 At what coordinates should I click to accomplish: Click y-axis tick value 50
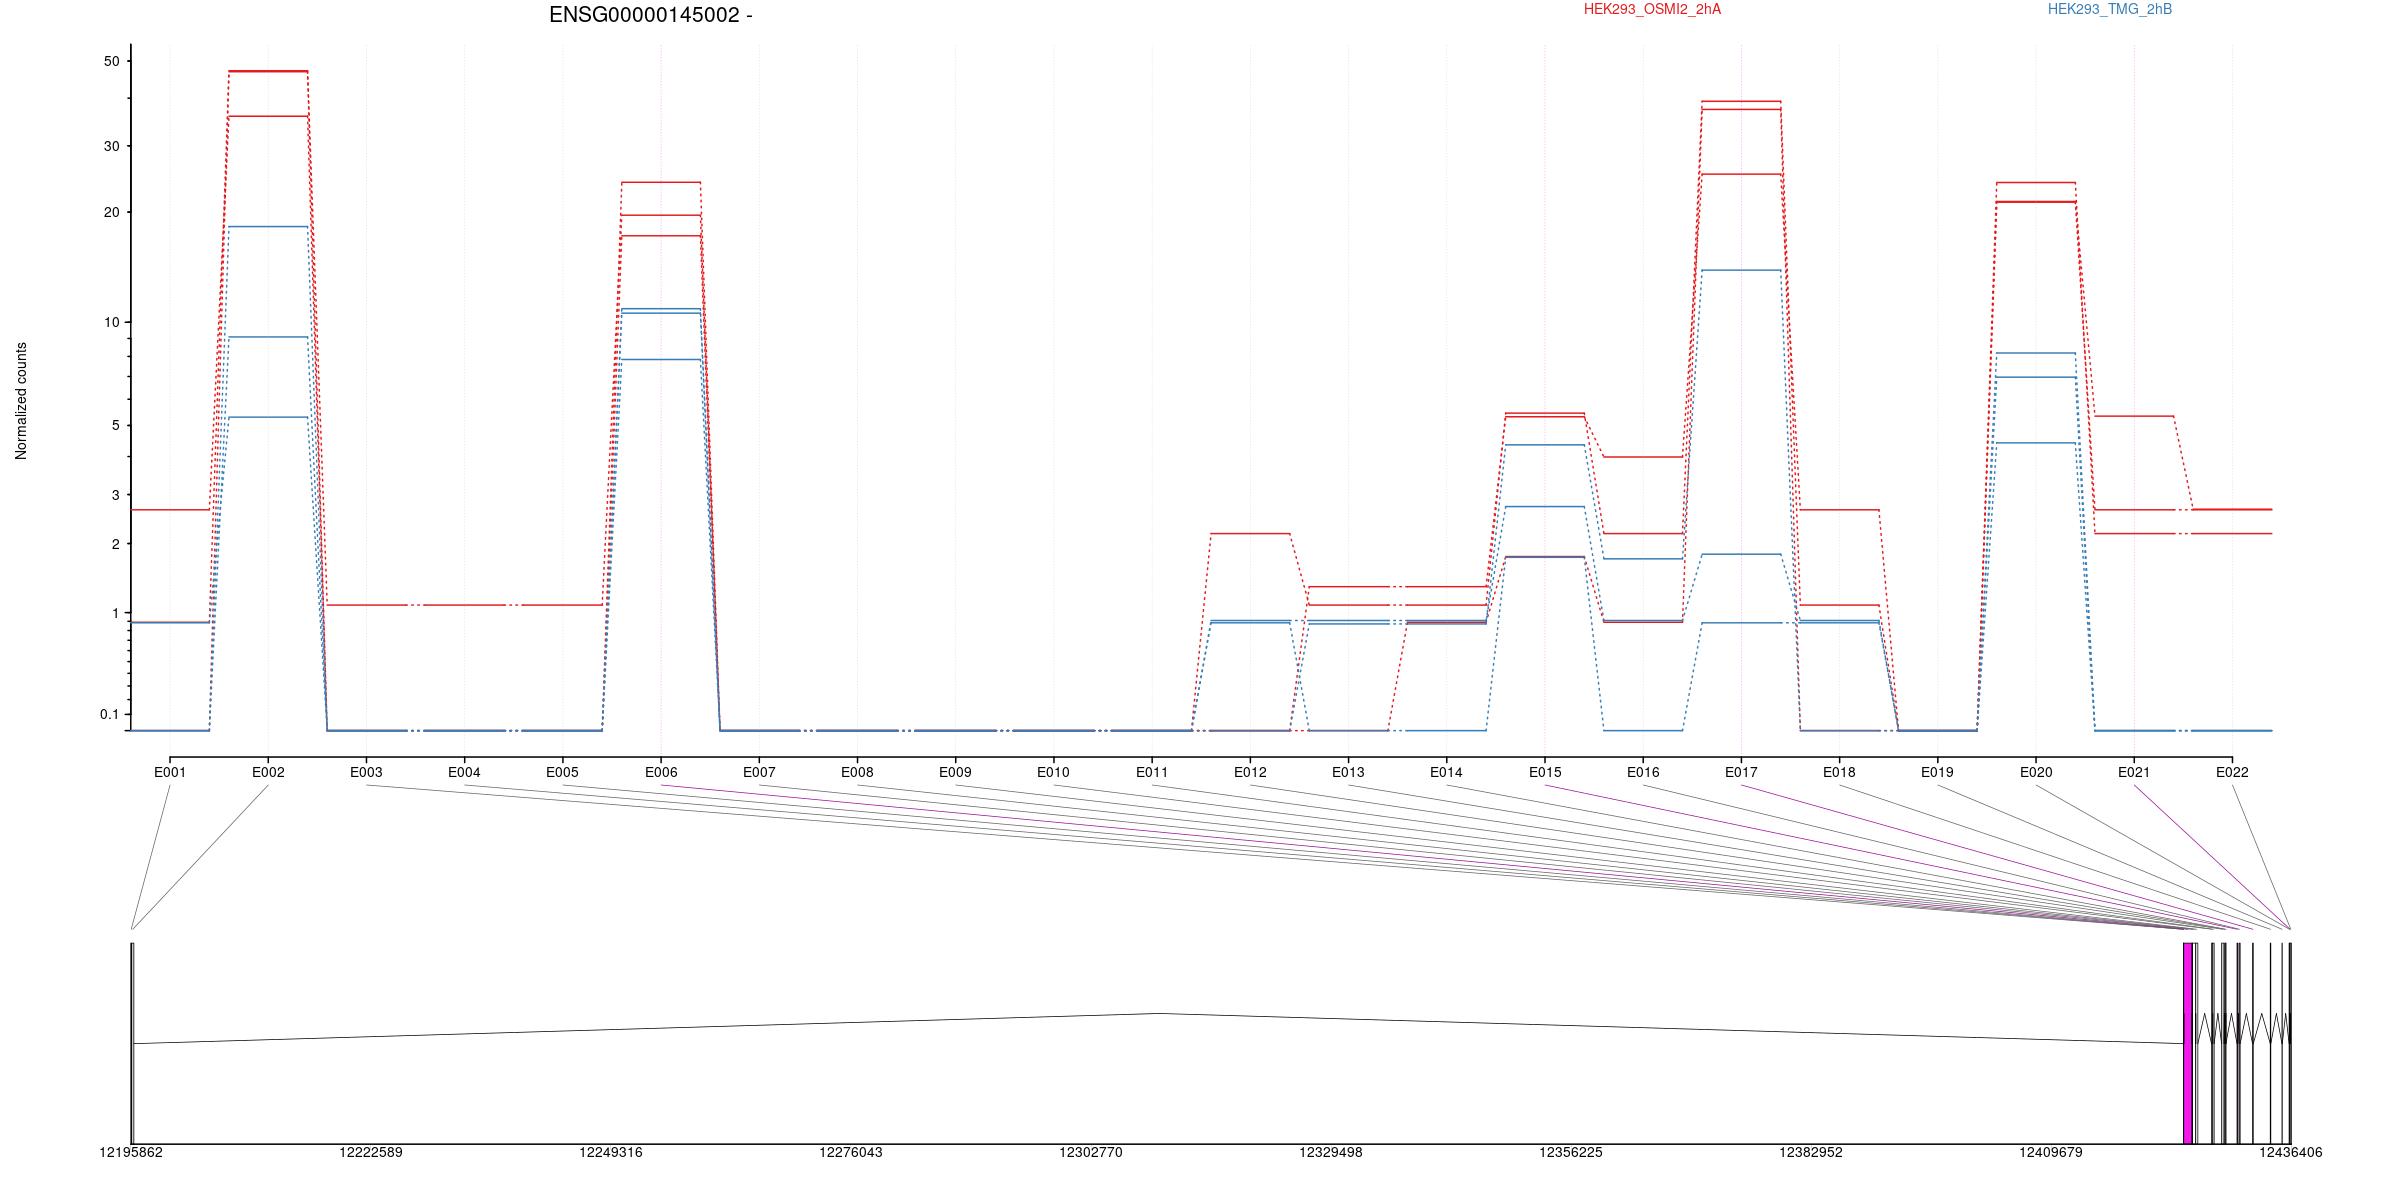pos(111,61)
